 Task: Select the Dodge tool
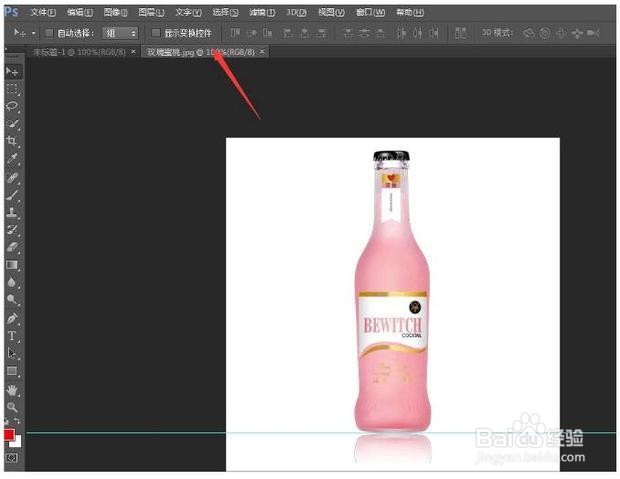click(12, 299)
